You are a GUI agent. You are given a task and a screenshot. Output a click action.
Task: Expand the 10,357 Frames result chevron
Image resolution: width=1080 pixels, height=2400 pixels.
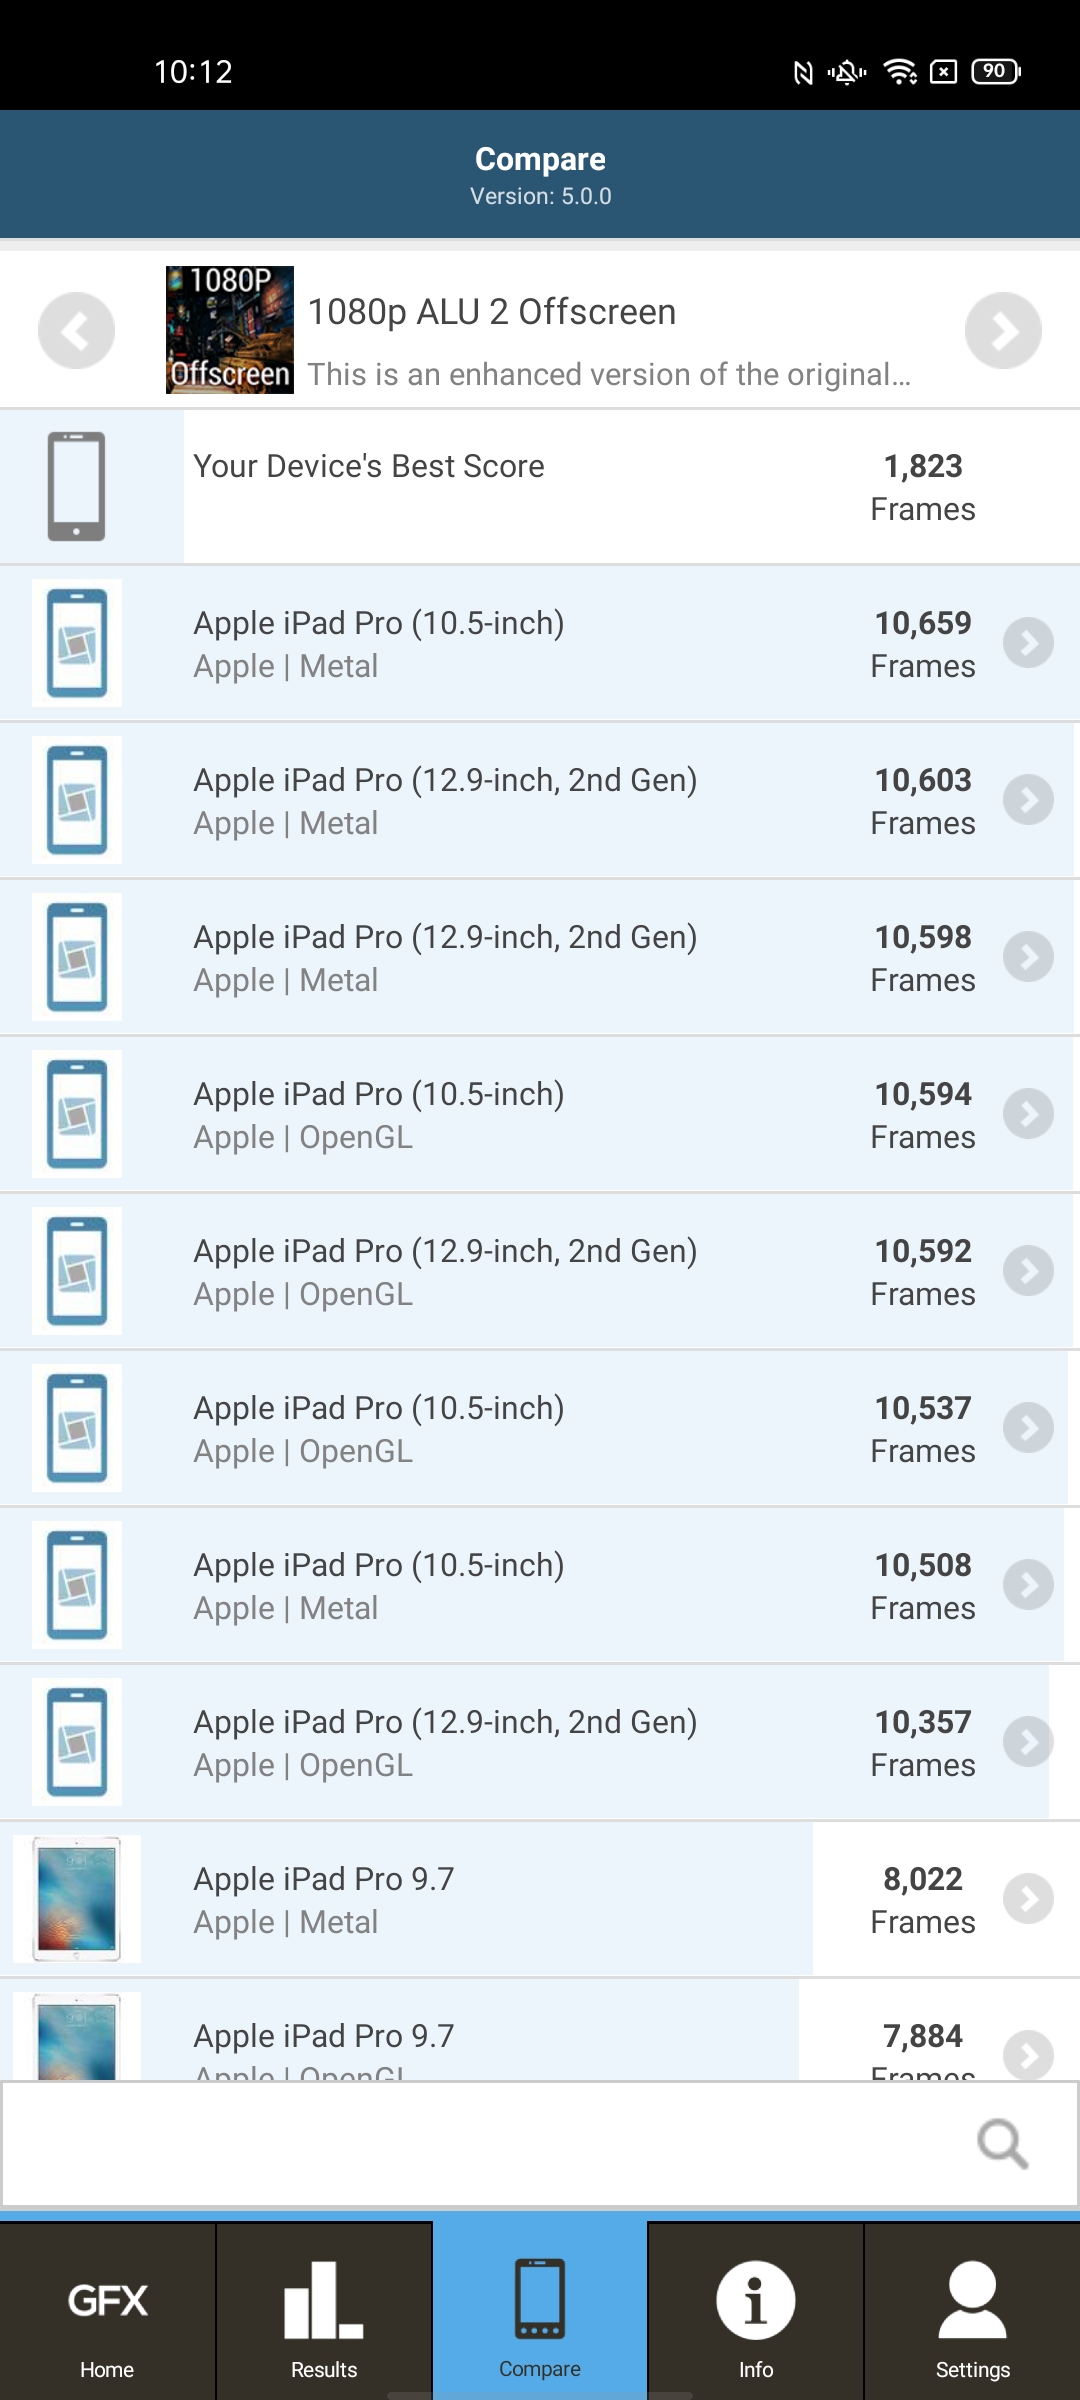coord(1028,1742)
